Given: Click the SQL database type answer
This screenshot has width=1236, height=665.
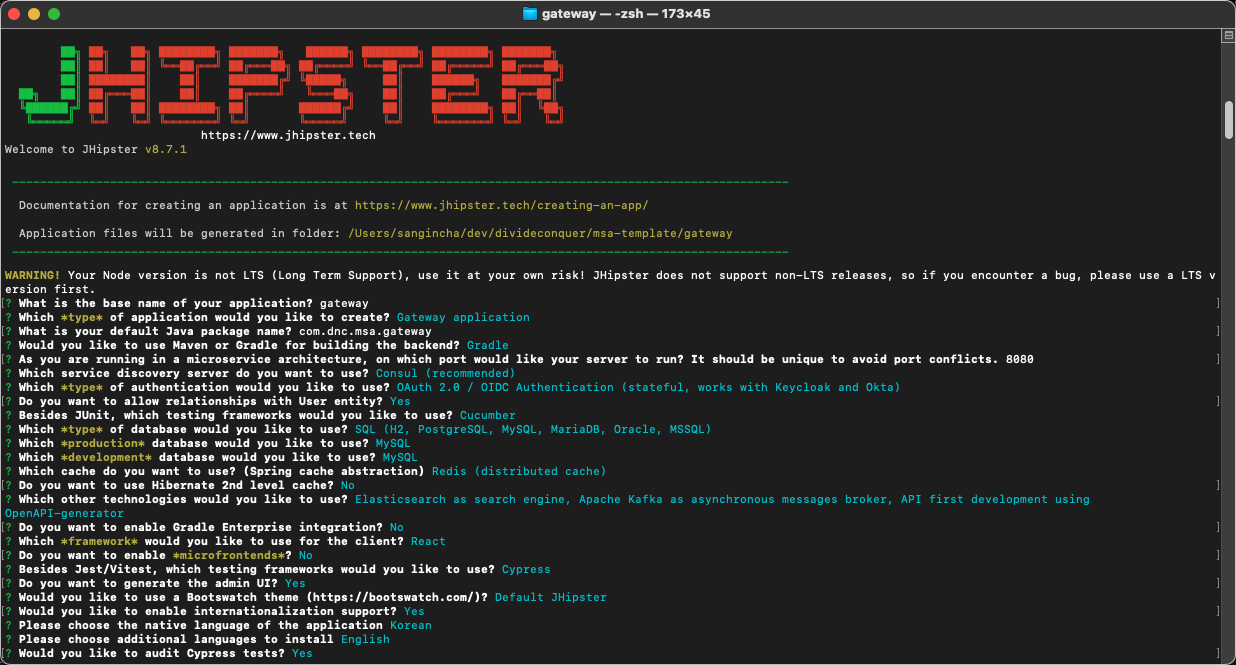Looking at the screenshot, I should (533, 429).
